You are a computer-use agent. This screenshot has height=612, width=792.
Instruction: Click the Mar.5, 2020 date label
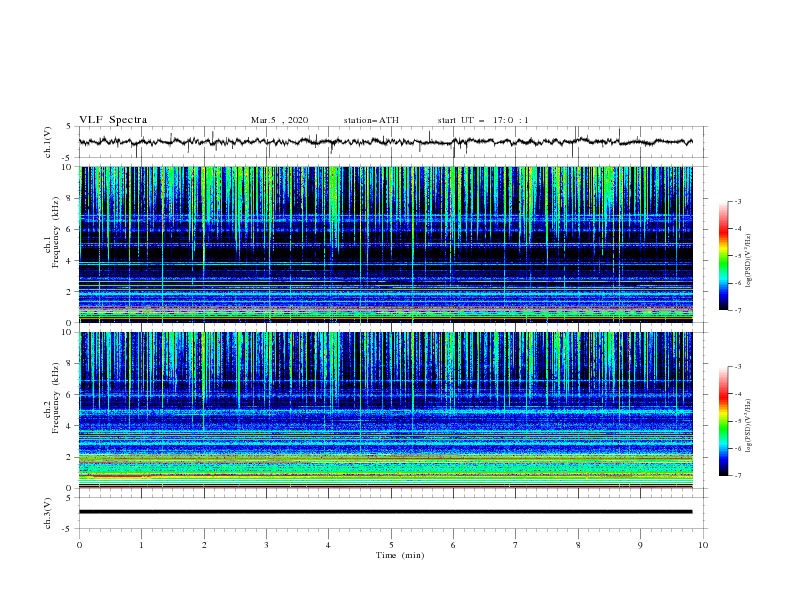[279, 120]
